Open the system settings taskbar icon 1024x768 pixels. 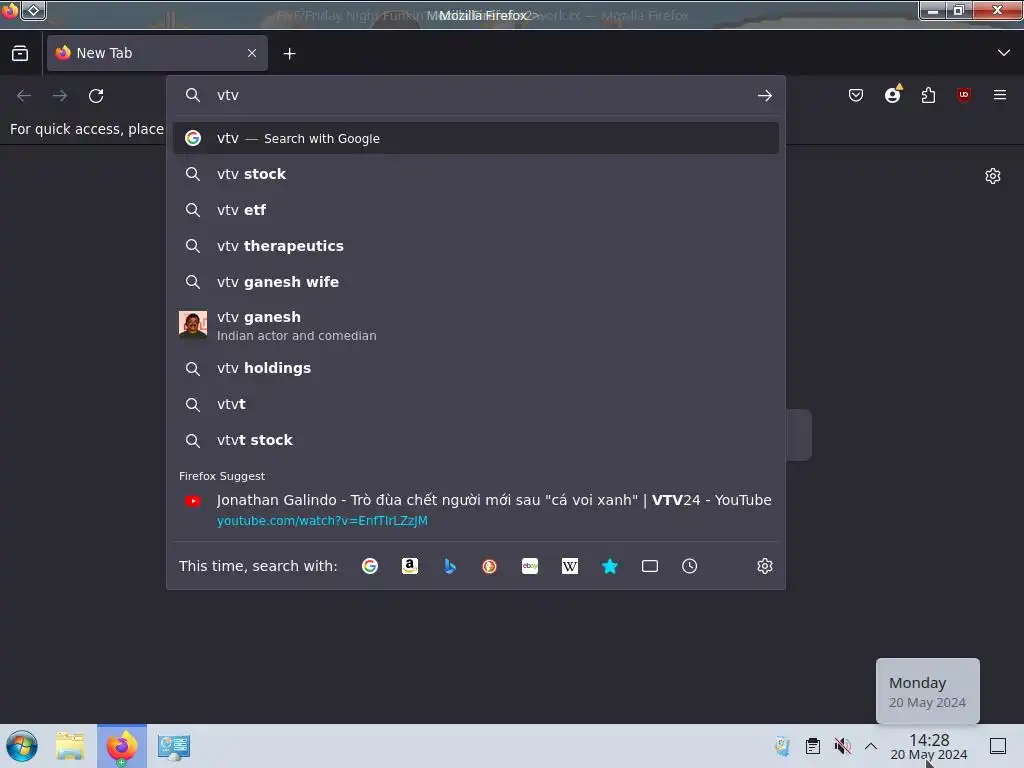pos(173,746)
